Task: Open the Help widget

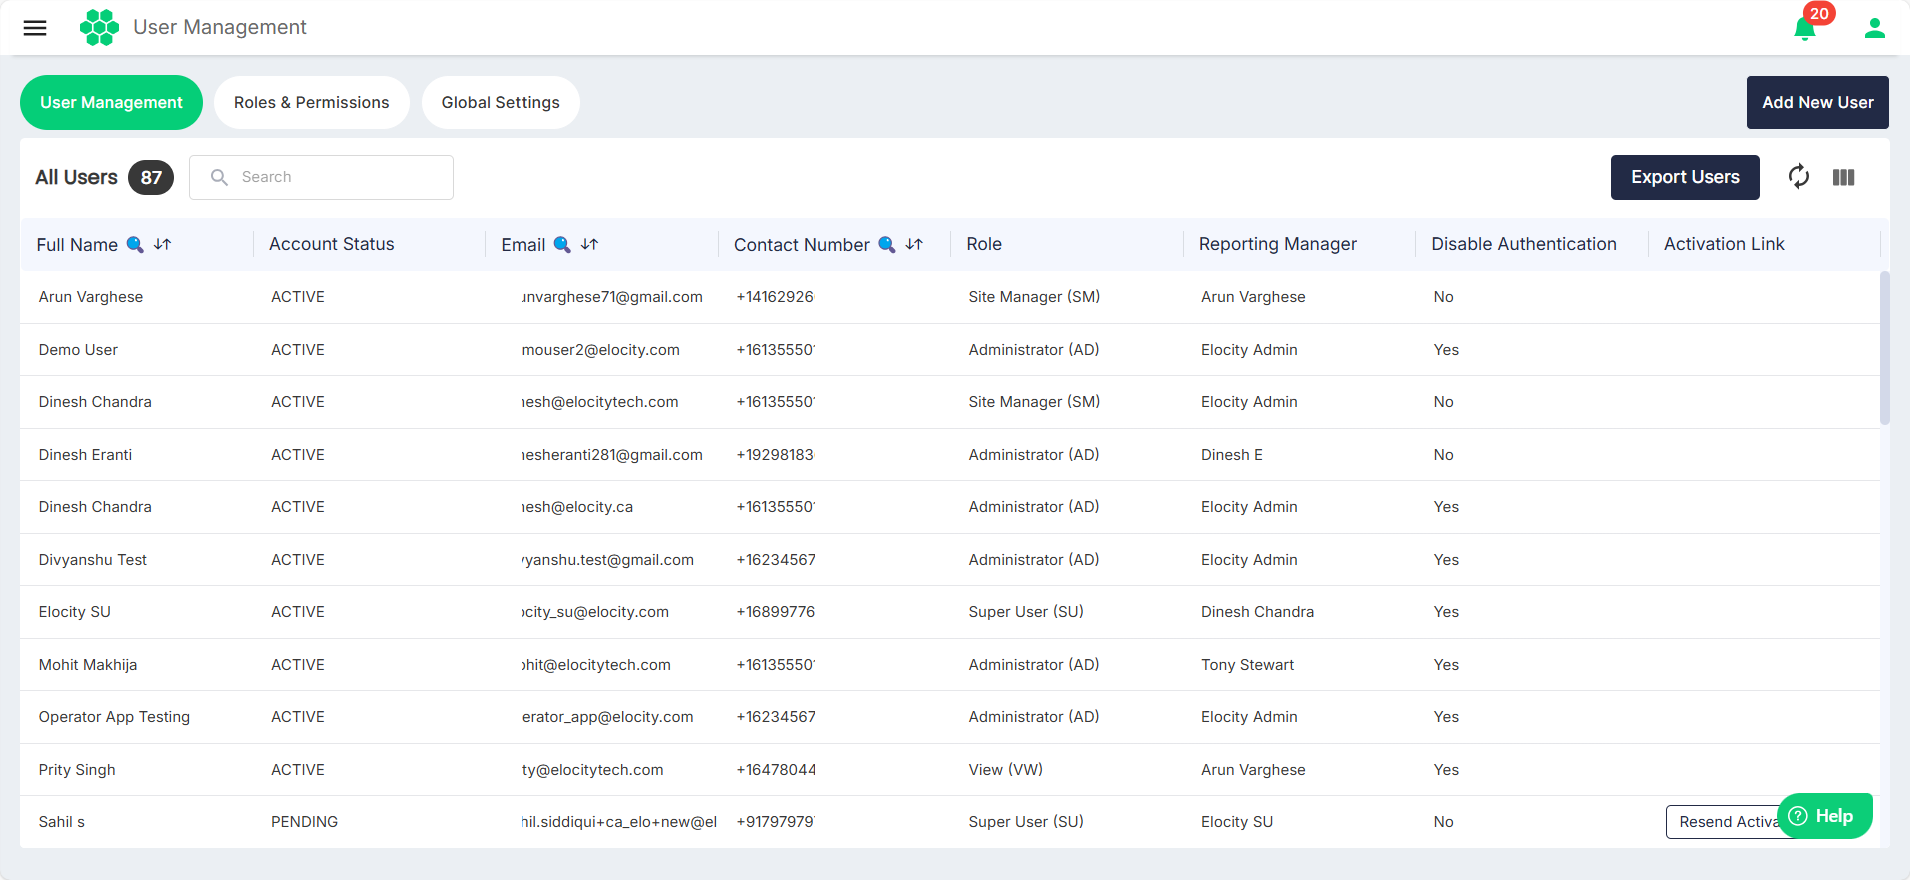Action: [x=1824, y=816]
